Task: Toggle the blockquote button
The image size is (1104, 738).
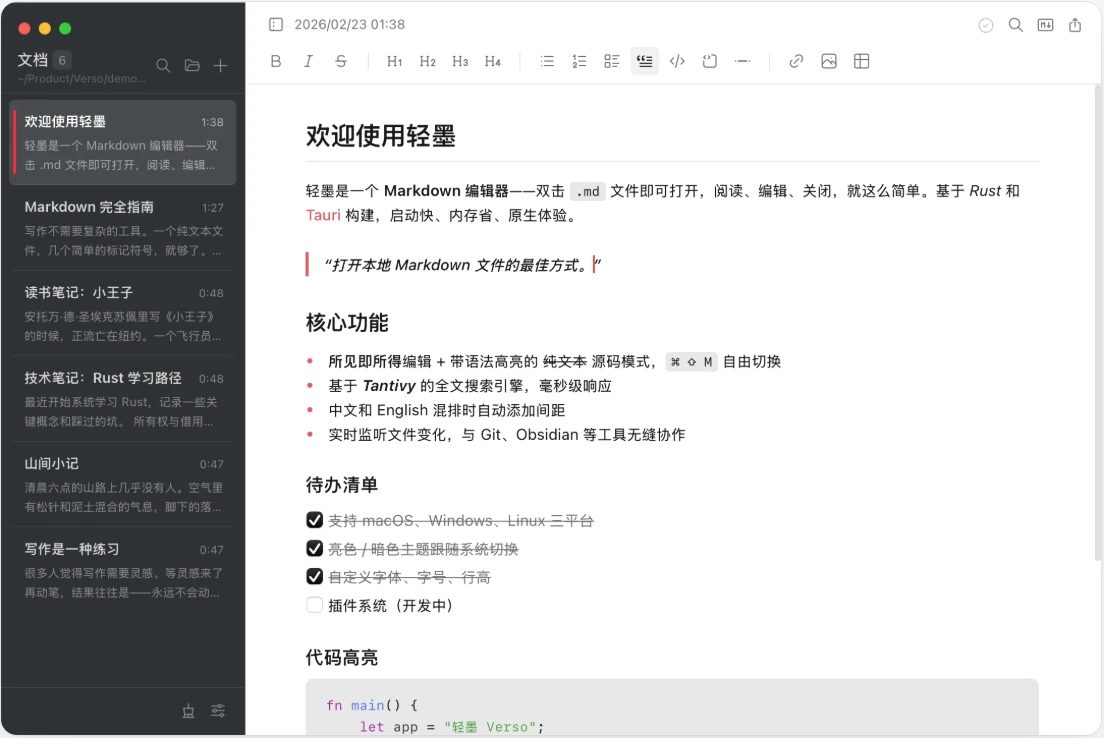Action: (x=644, y=61)
